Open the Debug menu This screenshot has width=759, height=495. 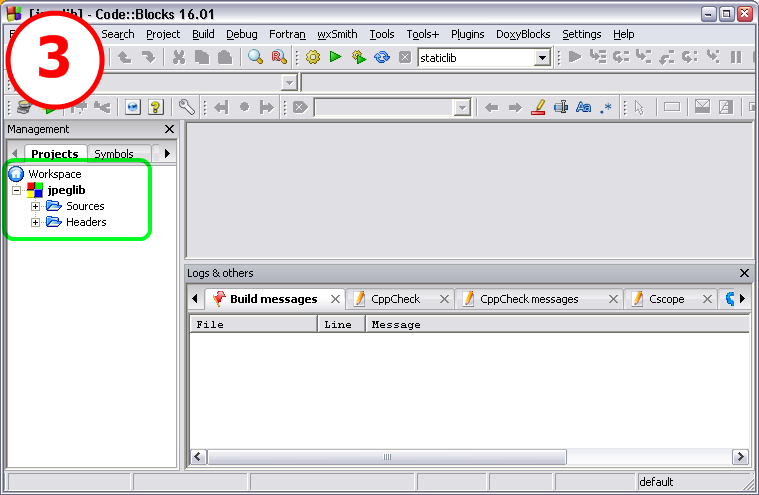[242, 34]
